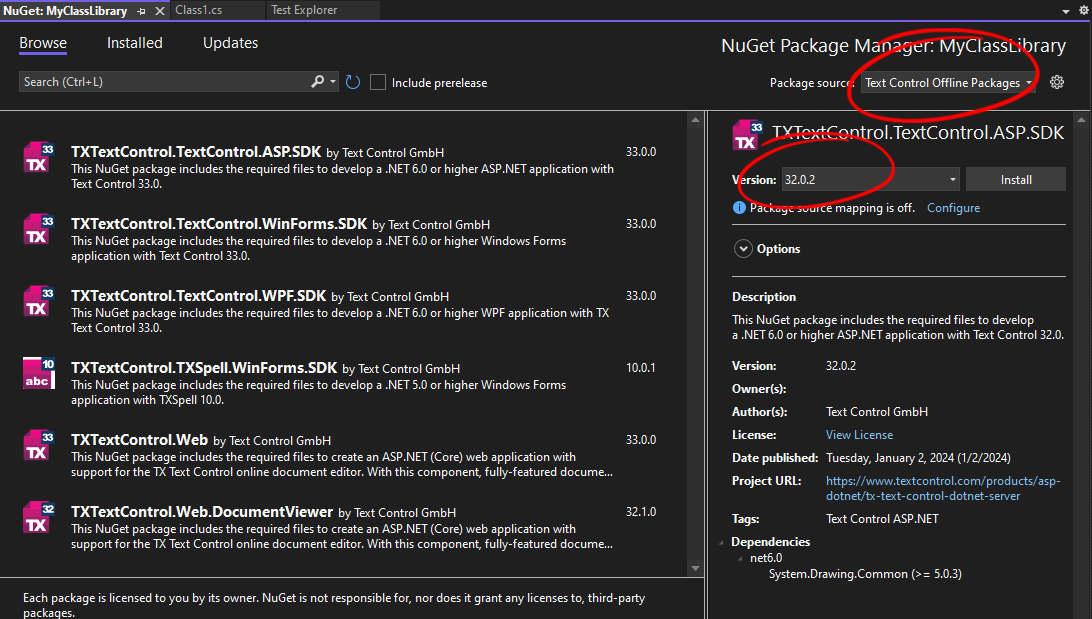Click the search magnifier icon

(318, 81)
